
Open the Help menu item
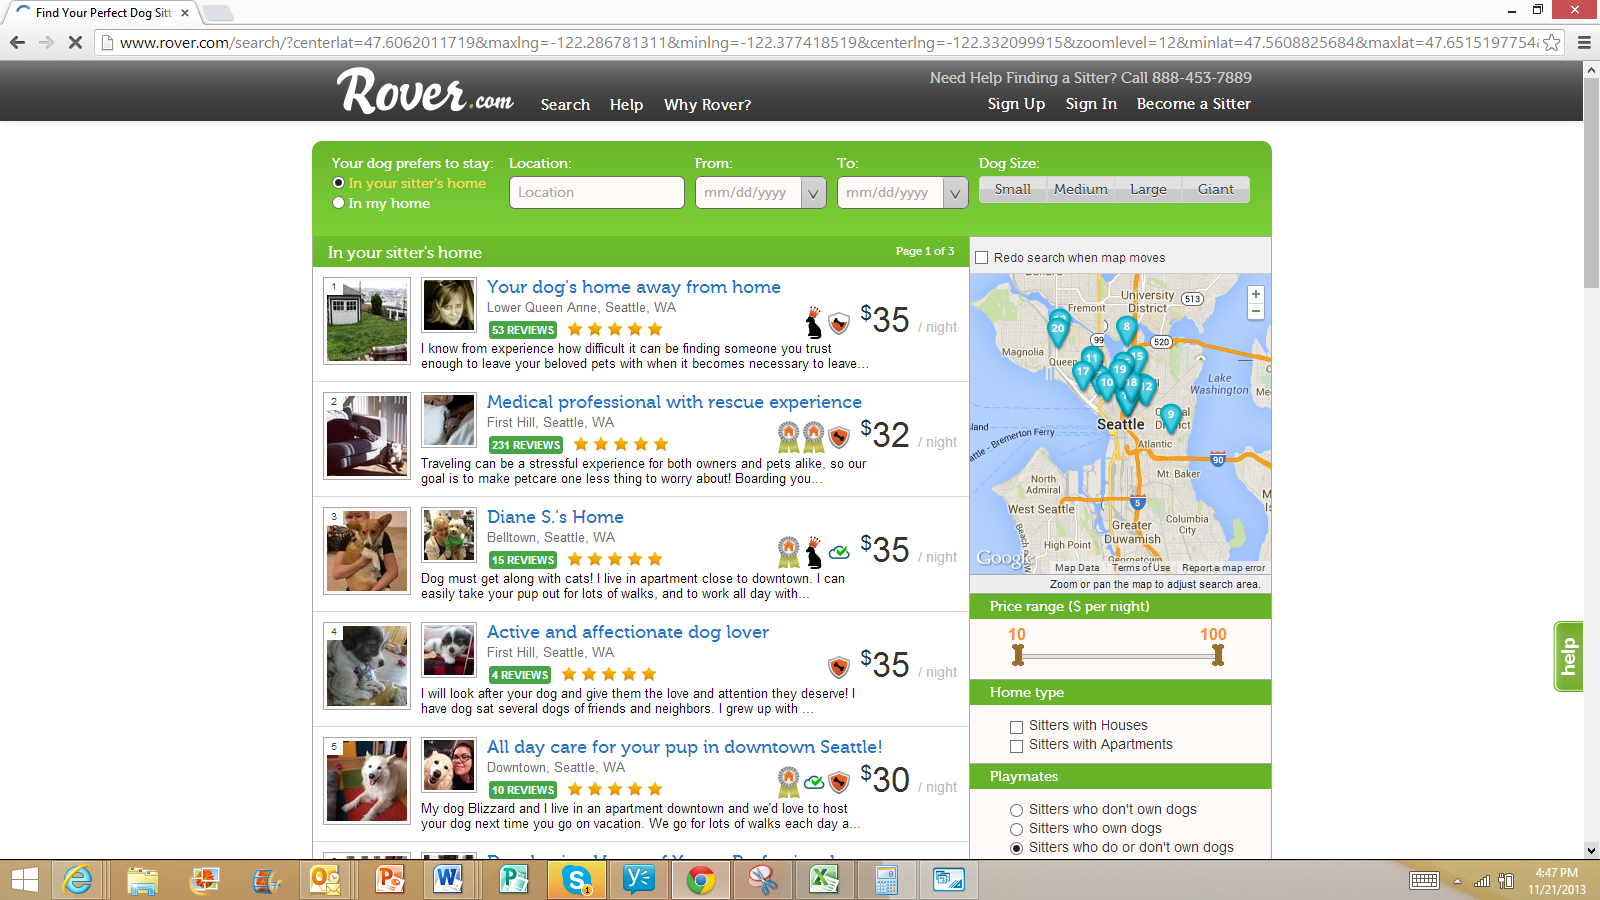pyautogui.click(x=626, y=105)
